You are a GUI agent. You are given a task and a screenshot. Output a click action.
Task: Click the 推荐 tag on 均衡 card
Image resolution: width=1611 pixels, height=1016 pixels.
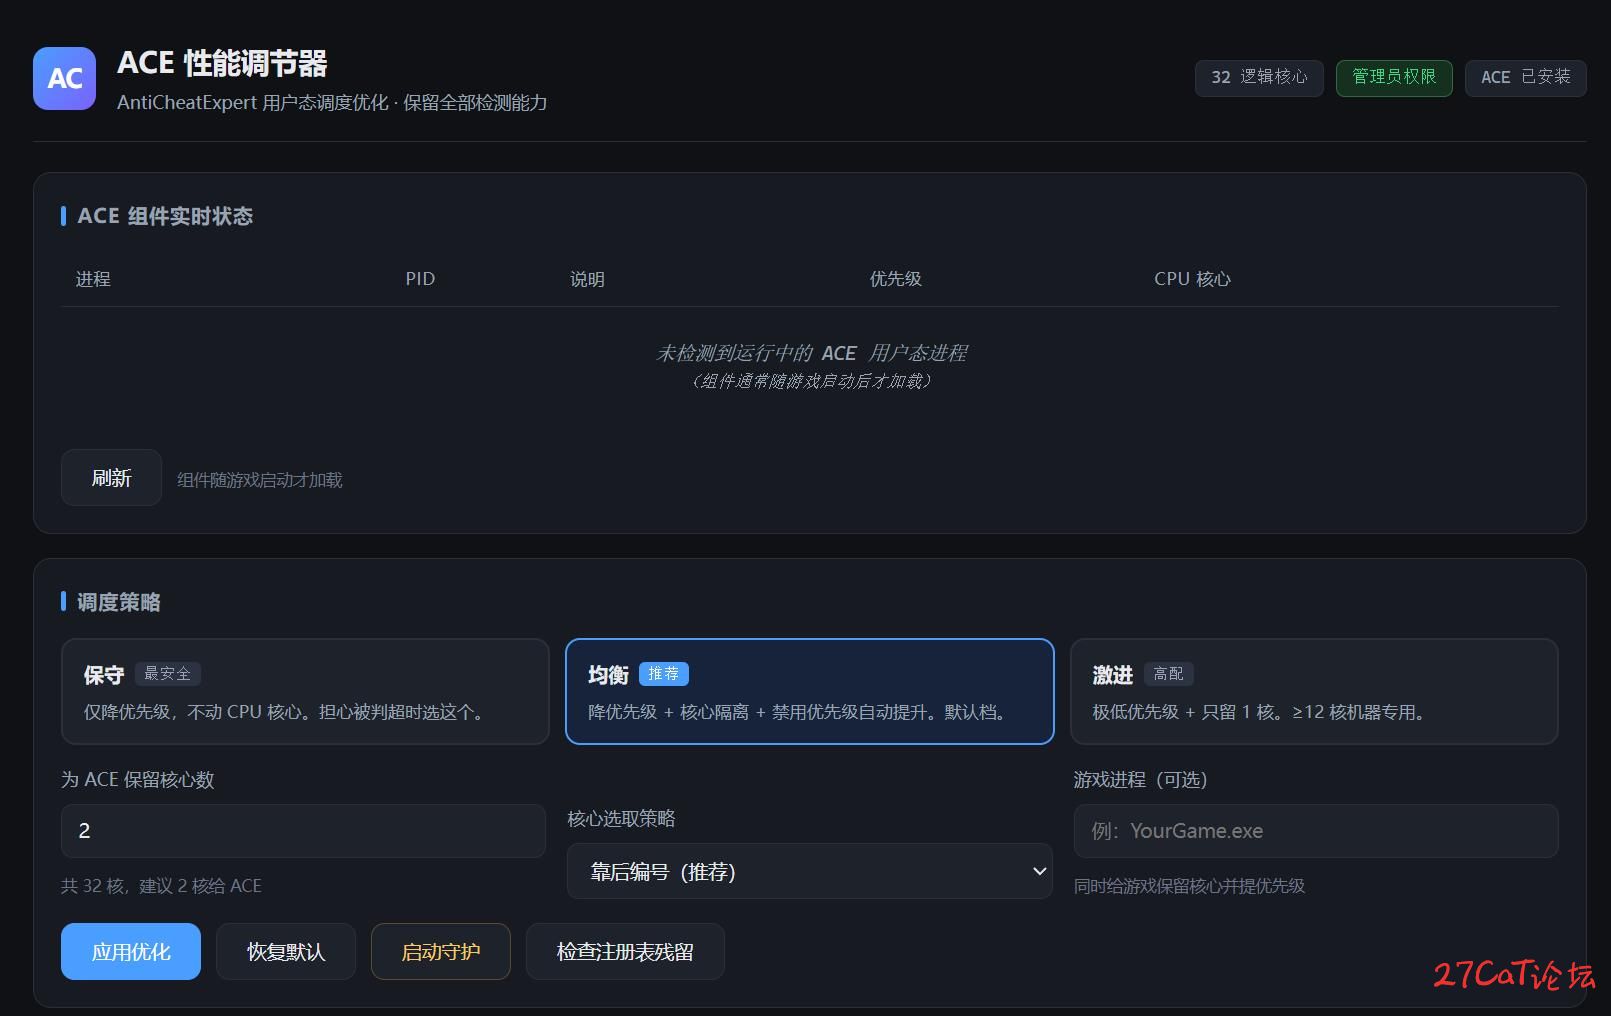pyautogui.click(x=663, y=674)
